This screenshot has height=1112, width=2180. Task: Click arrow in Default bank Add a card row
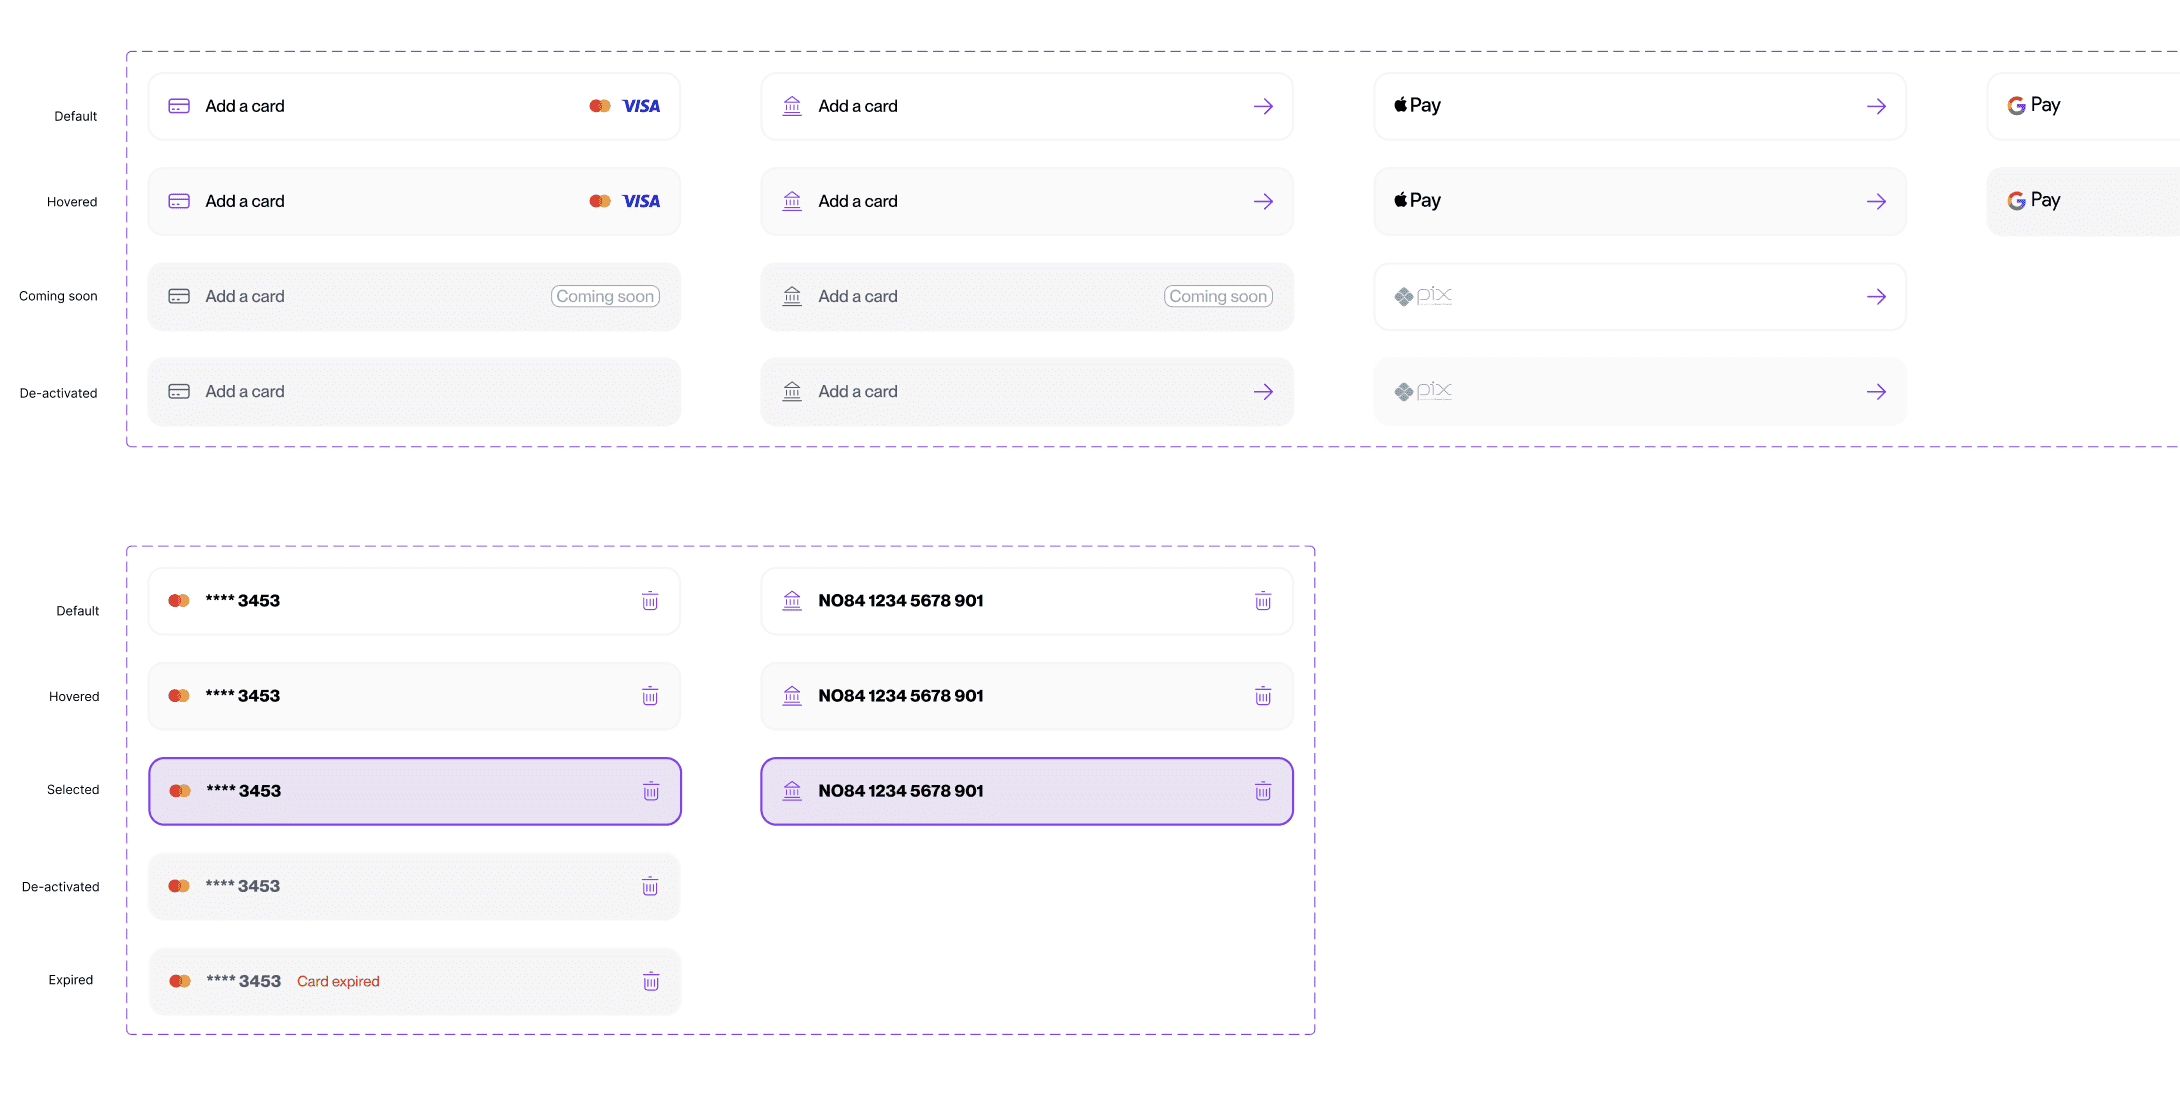coord(1263,106)
